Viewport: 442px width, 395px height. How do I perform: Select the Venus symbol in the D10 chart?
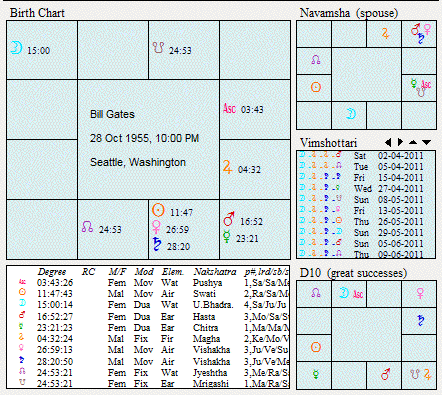420,293
